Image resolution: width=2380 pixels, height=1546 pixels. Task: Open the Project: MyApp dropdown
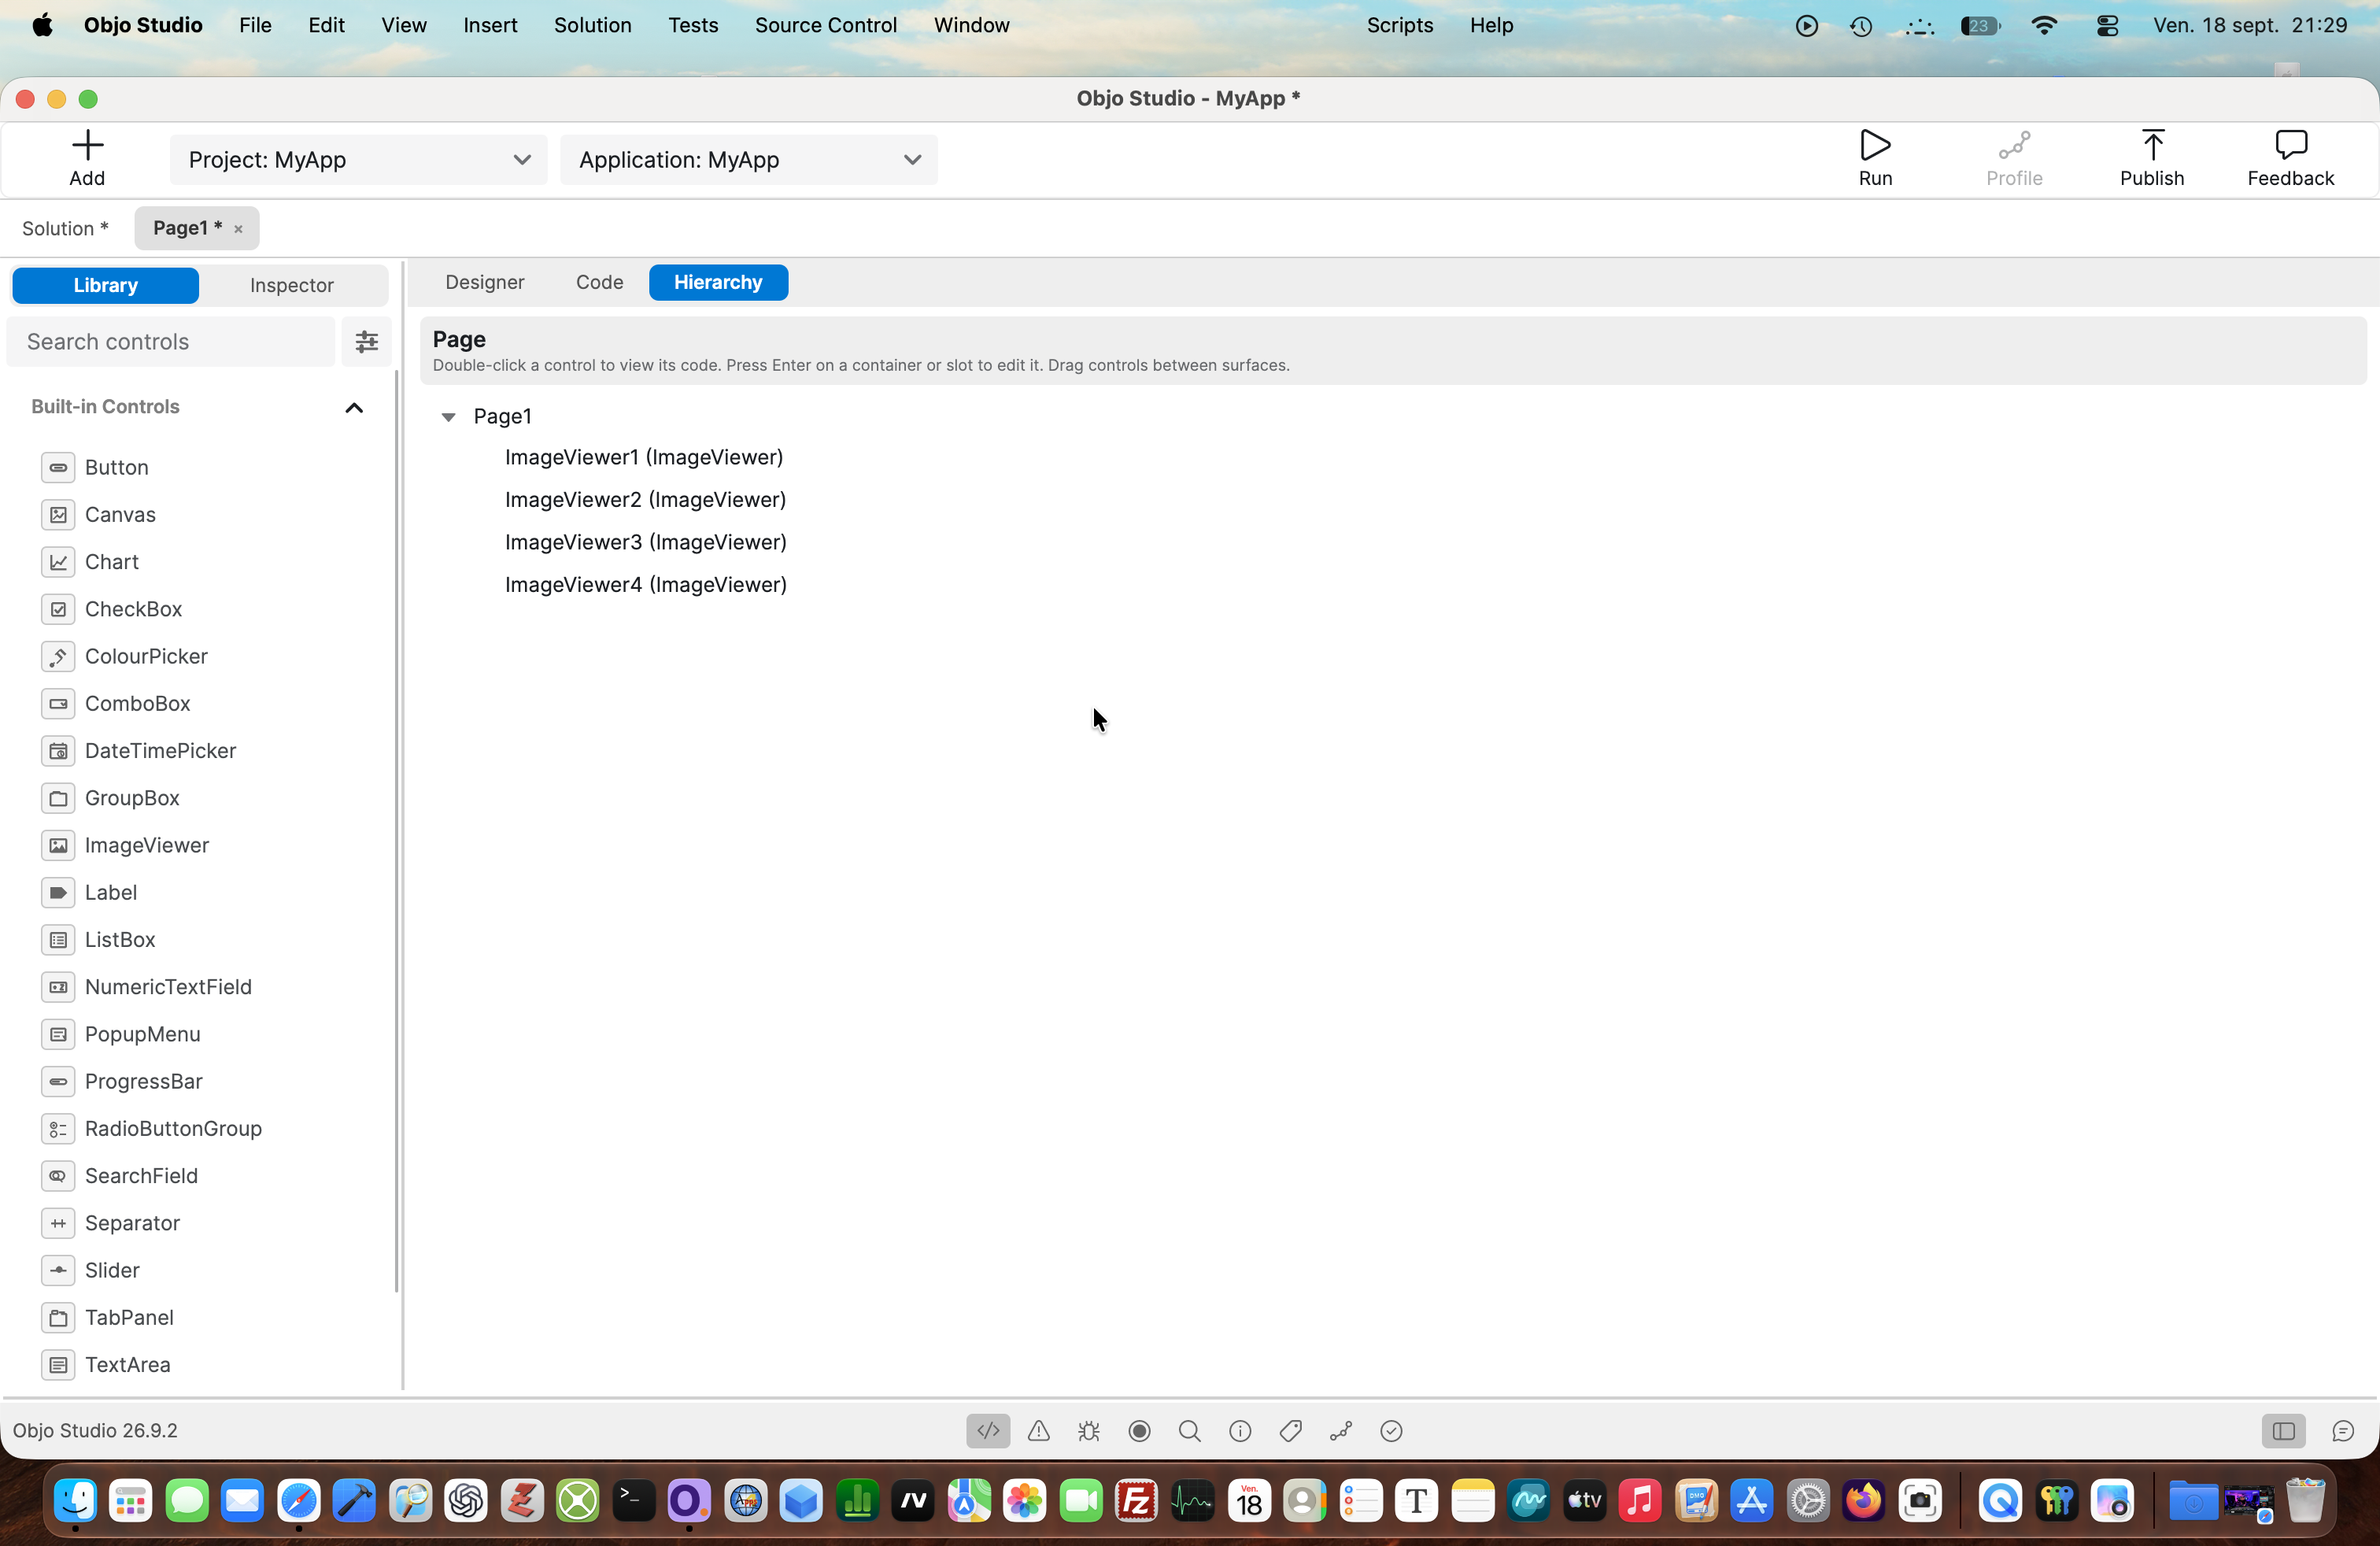pyautogui.click(x=359, y=160)
